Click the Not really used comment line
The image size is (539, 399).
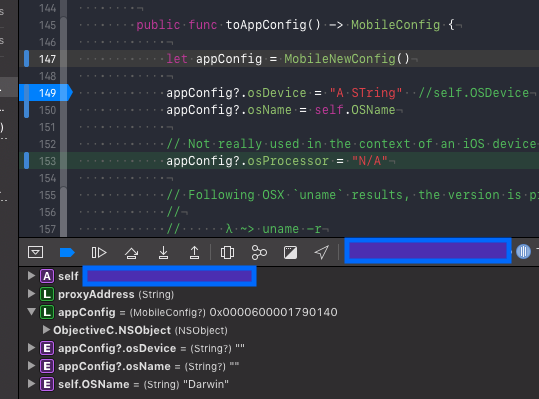[351, 144]
